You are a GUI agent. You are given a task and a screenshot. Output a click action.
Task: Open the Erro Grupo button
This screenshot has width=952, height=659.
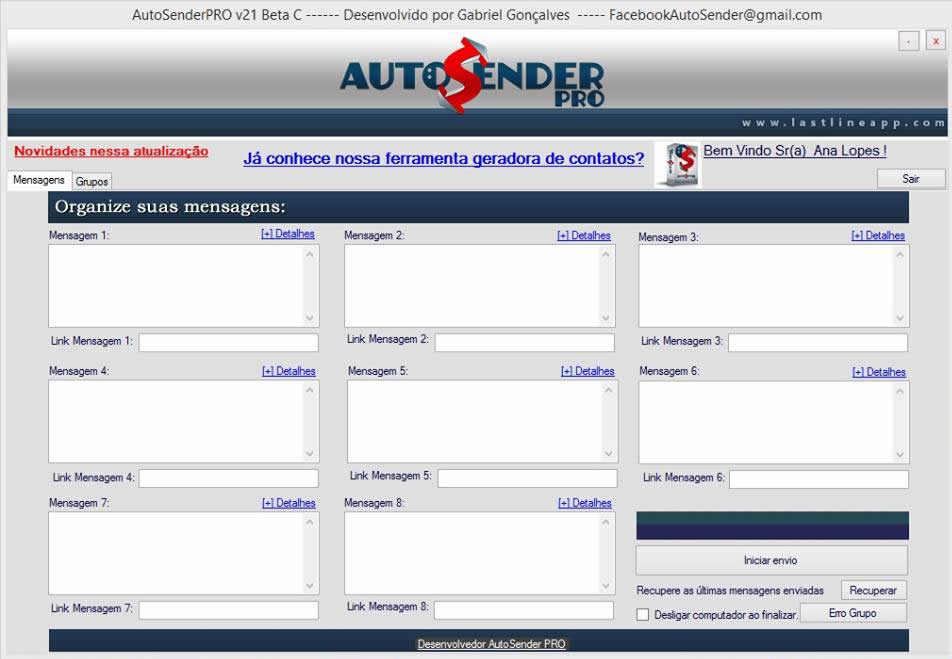coord(853,613)
